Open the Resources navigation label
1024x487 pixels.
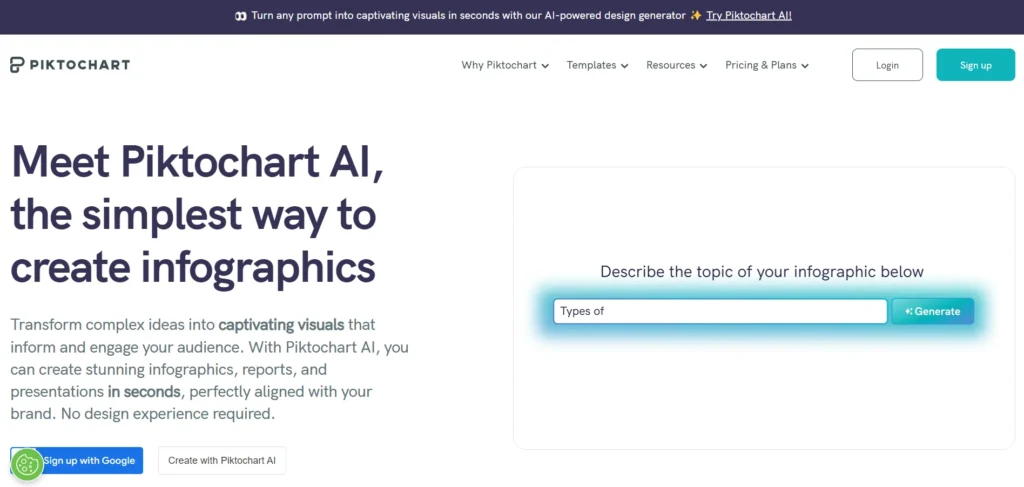click(670, 65)
